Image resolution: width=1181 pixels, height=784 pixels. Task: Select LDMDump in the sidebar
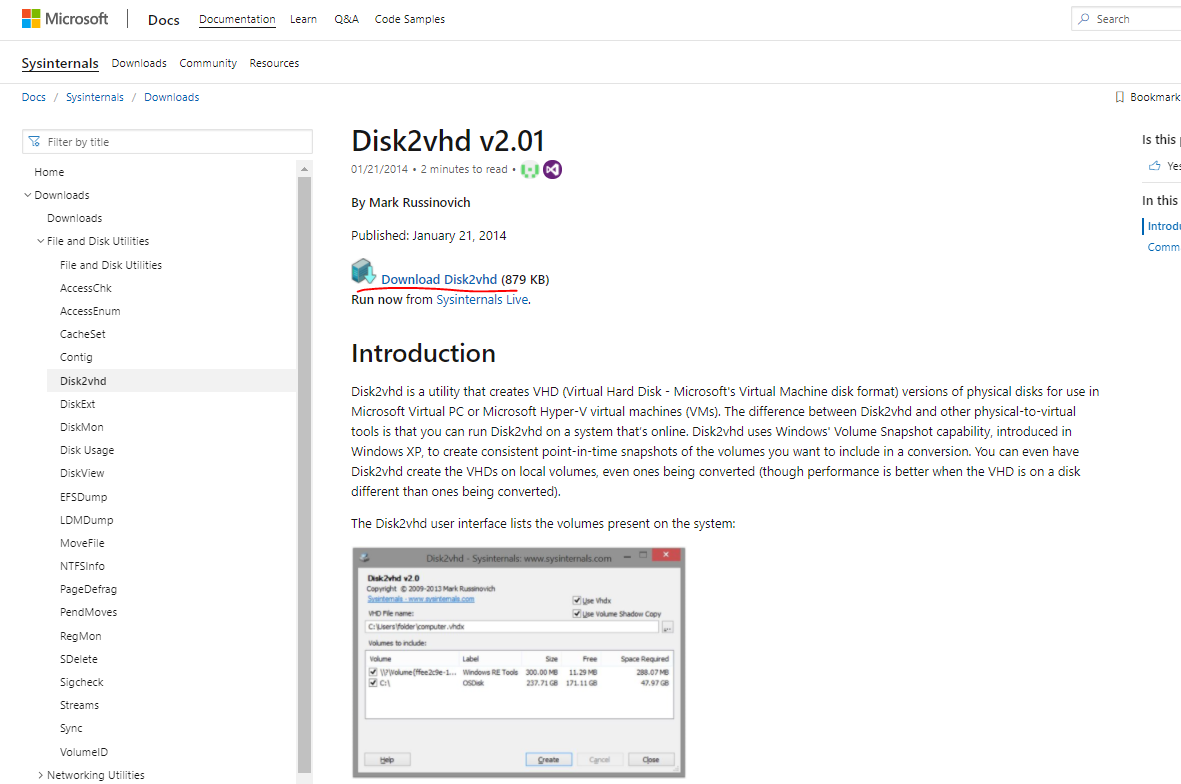click(87, 520)
